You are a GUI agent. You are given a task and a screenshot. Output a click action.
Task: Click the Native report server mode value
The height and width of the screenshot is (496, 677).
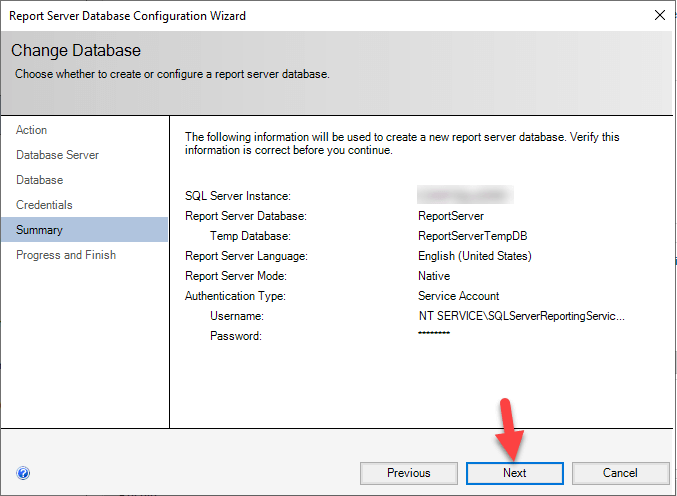click(x=434, y=276)
